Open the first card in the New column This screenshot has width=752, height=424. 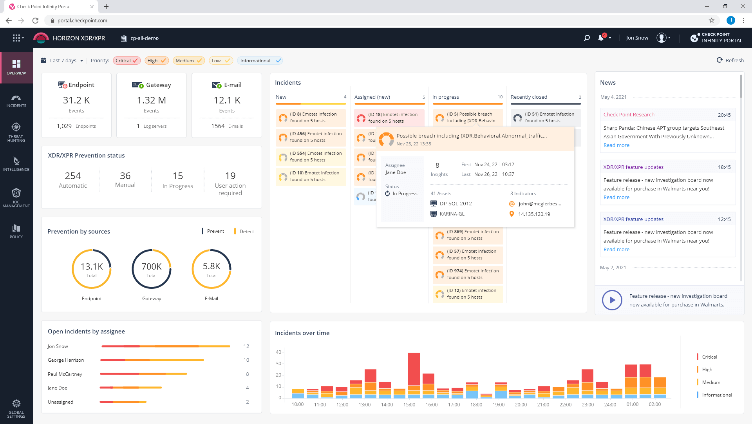[311, 118]
